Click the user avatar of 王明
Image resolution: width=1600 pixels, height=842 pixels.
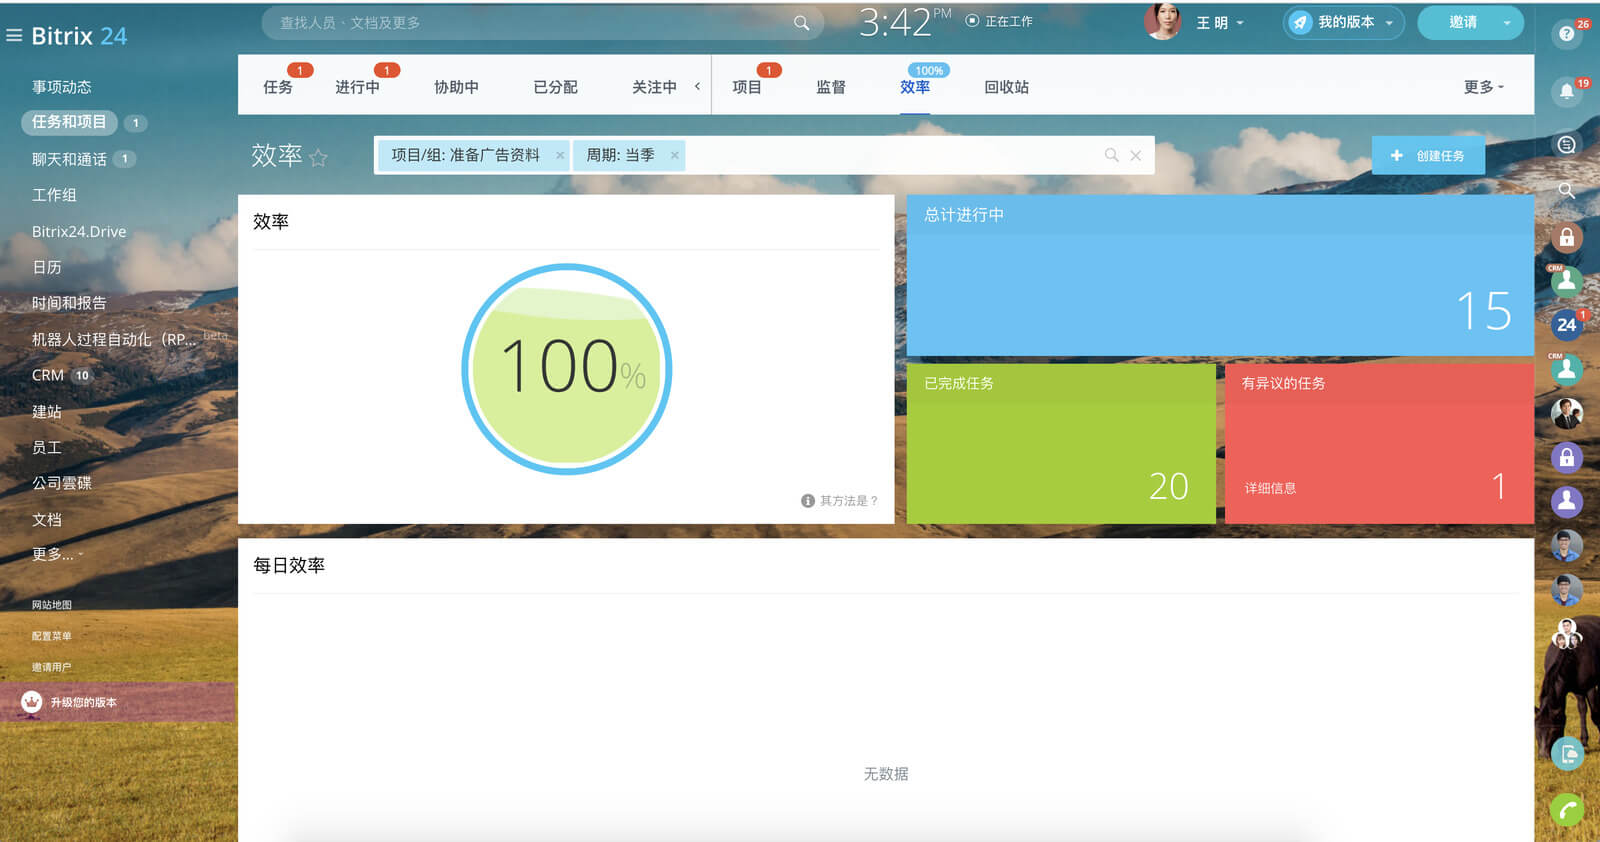(x=1162, y=22)
